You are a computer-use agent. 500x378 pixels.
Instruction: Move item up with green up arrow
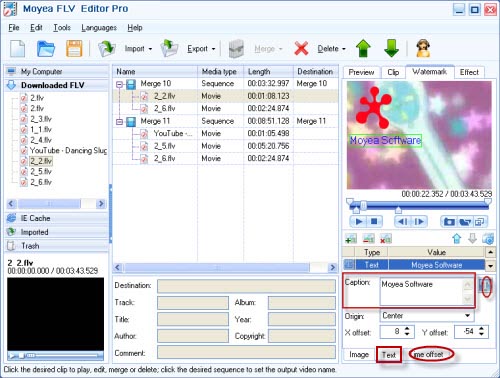tap(363, 49)
